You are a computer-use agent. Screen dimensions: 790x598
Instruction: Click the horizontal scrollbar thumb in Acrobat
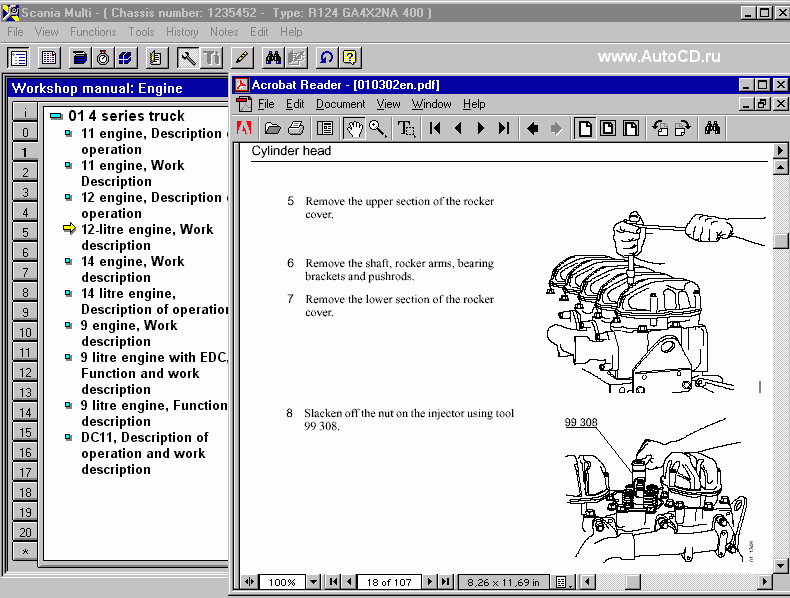pos(633,582)
